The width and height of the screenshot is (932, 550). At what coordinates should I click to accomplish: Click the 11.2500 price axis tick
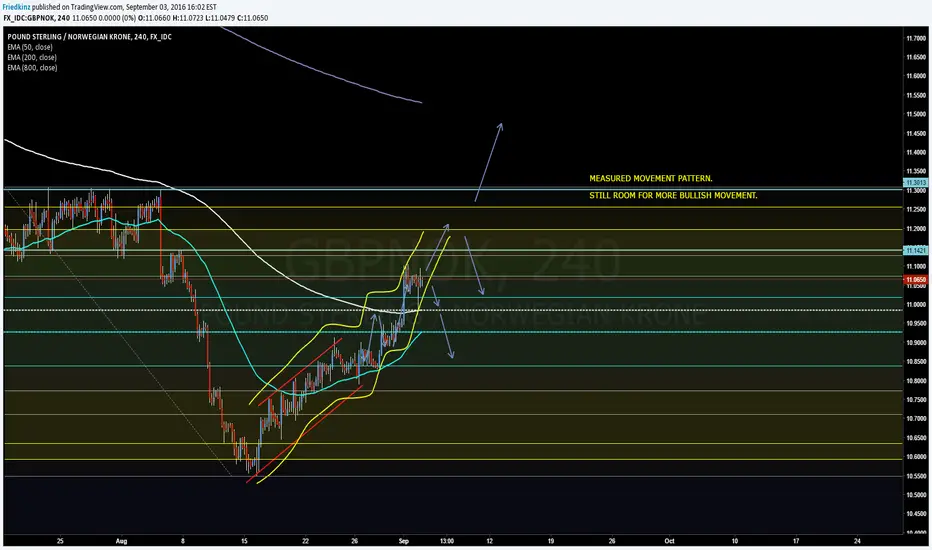pyautogui.click(x=916, y=209)
